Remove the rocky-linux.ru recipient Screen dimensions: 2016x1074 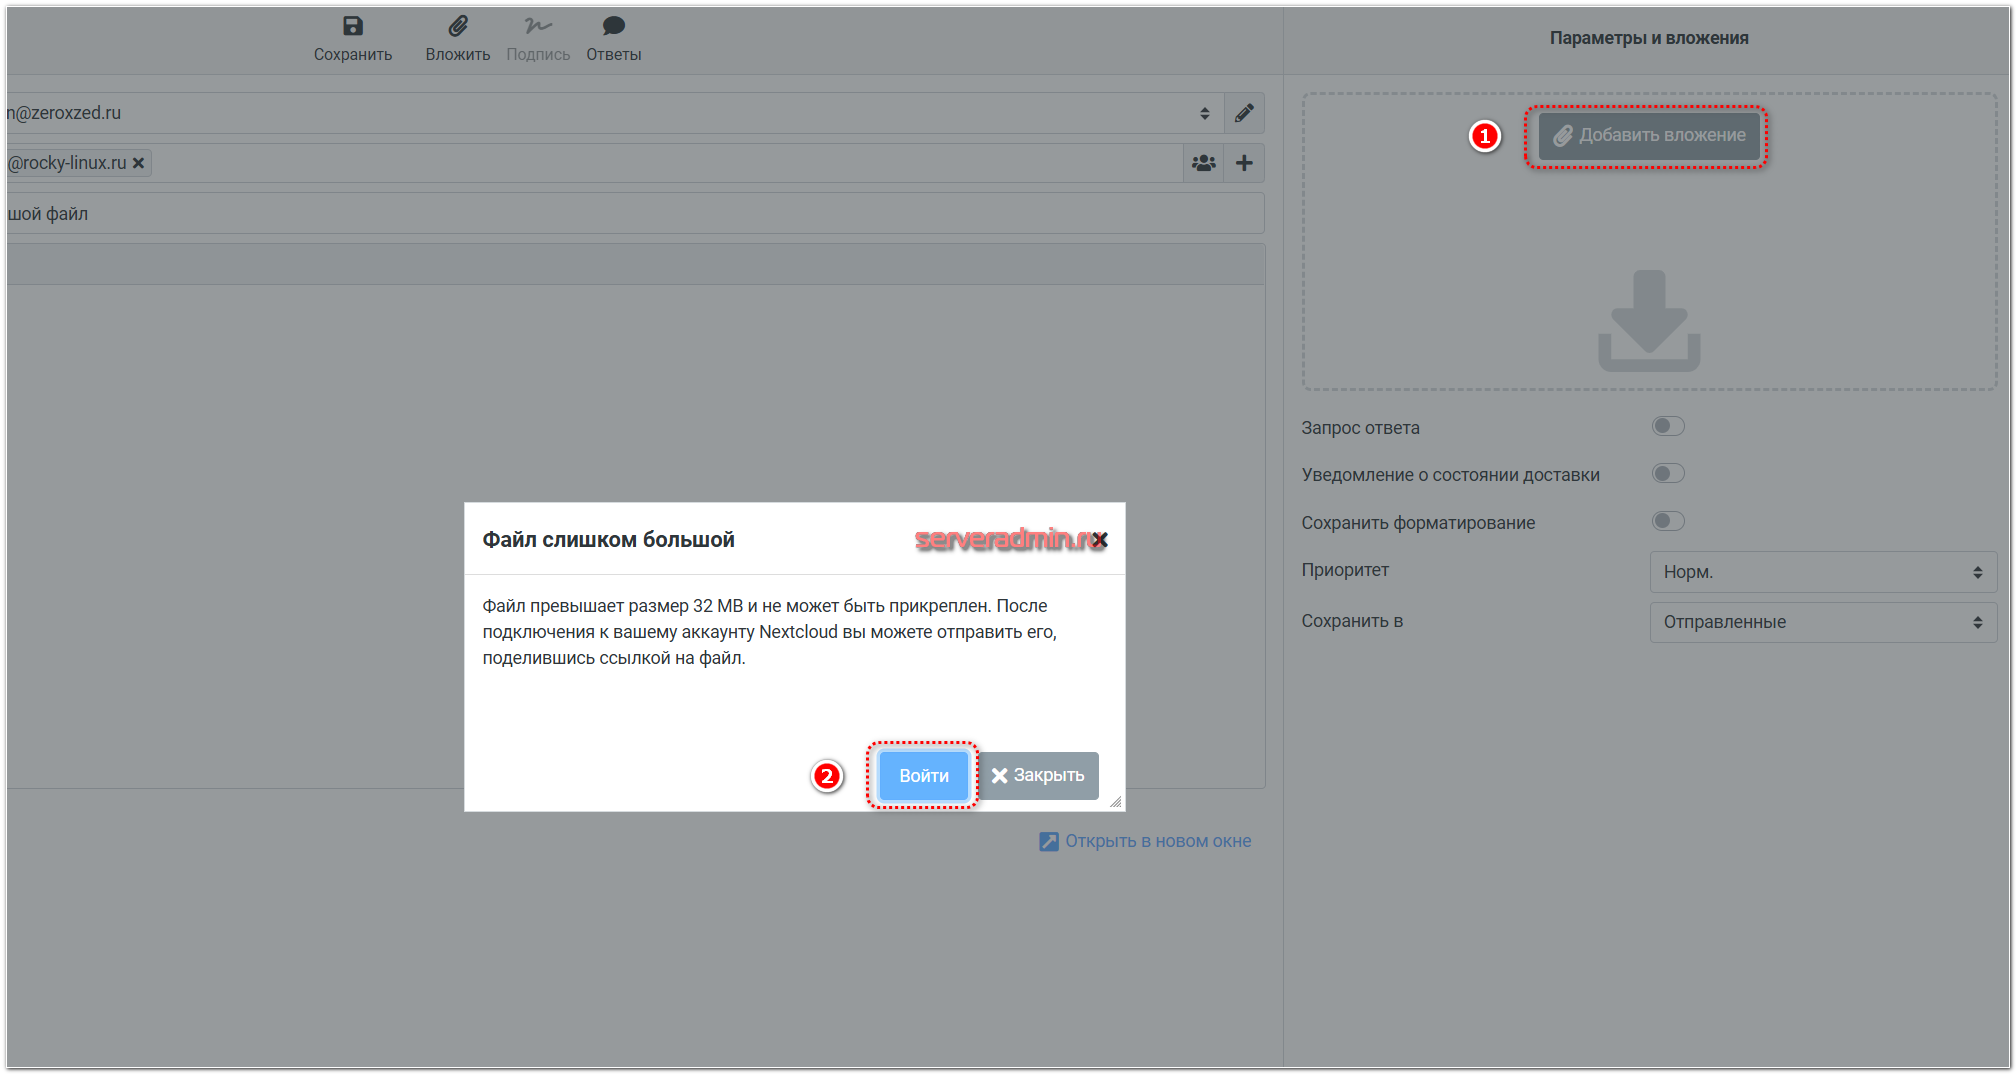coord(139,163)
